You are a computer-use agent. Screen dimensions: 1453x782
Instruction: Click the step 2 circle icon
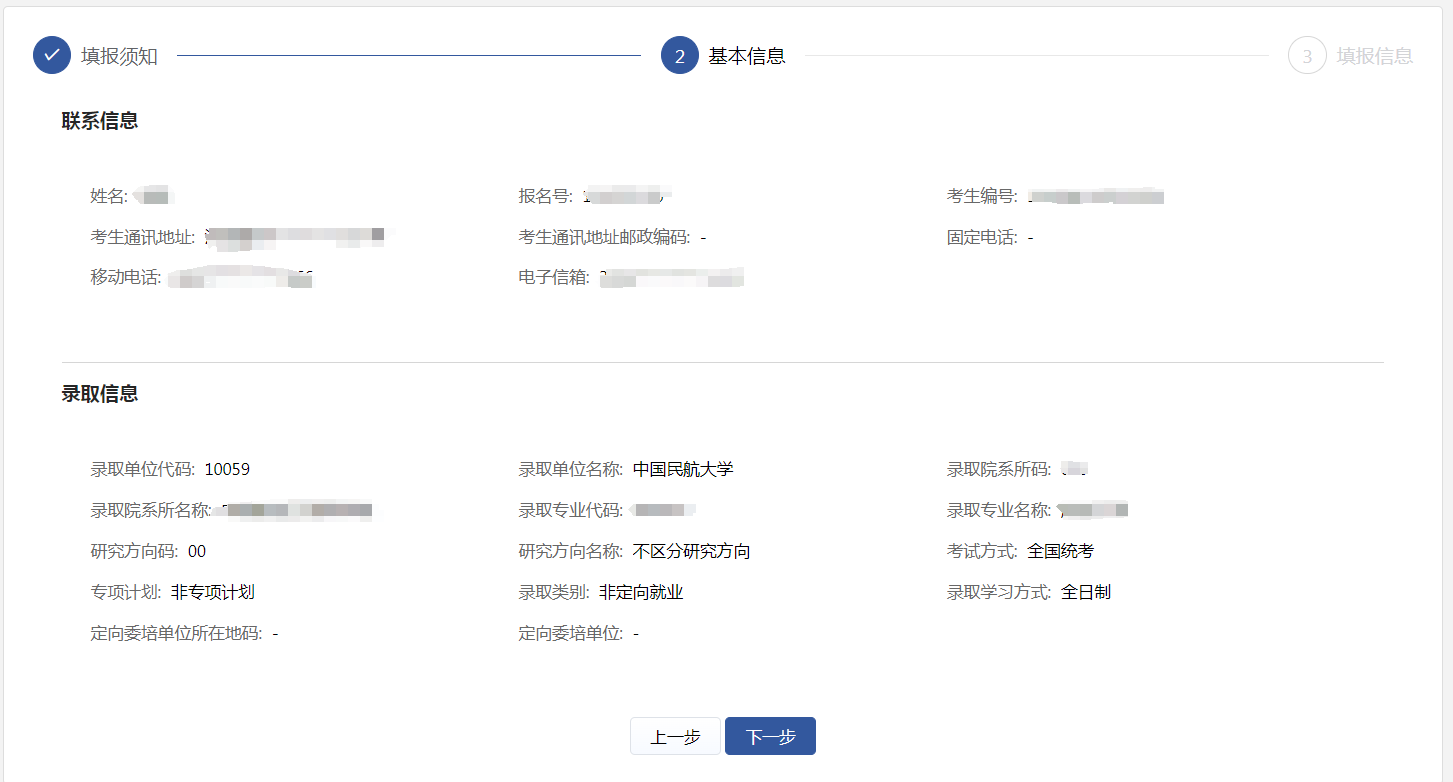(x=679, y=56)
